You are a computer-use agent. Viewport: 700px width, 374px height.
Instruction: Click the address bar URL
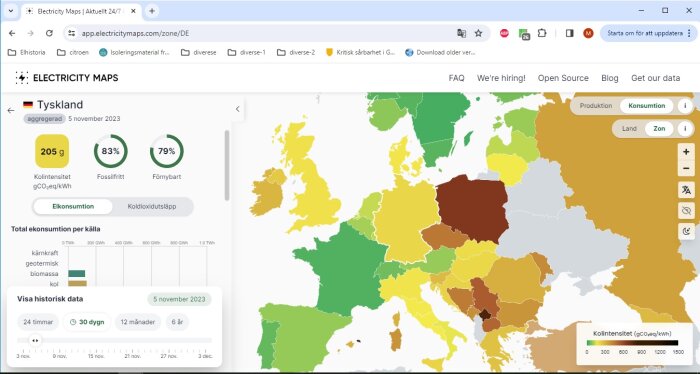click(135, 33)
